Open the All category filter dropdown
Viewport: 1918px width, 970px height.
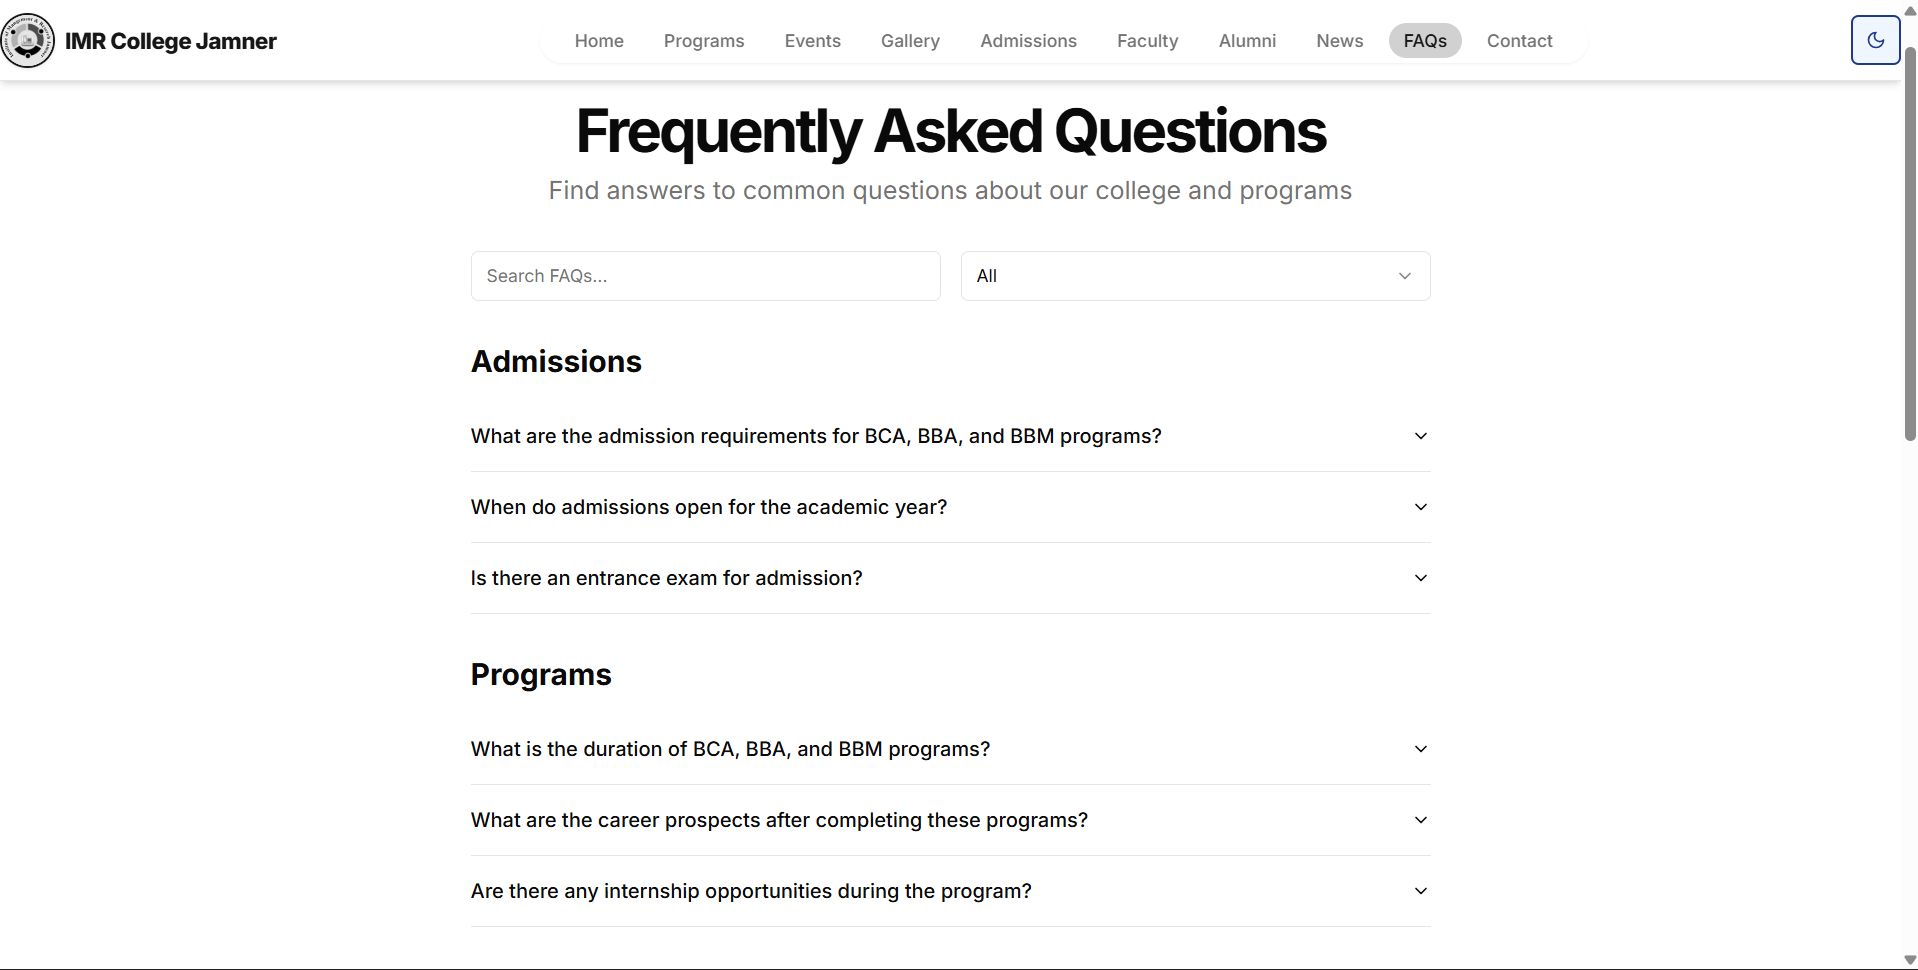point(1195,276)
